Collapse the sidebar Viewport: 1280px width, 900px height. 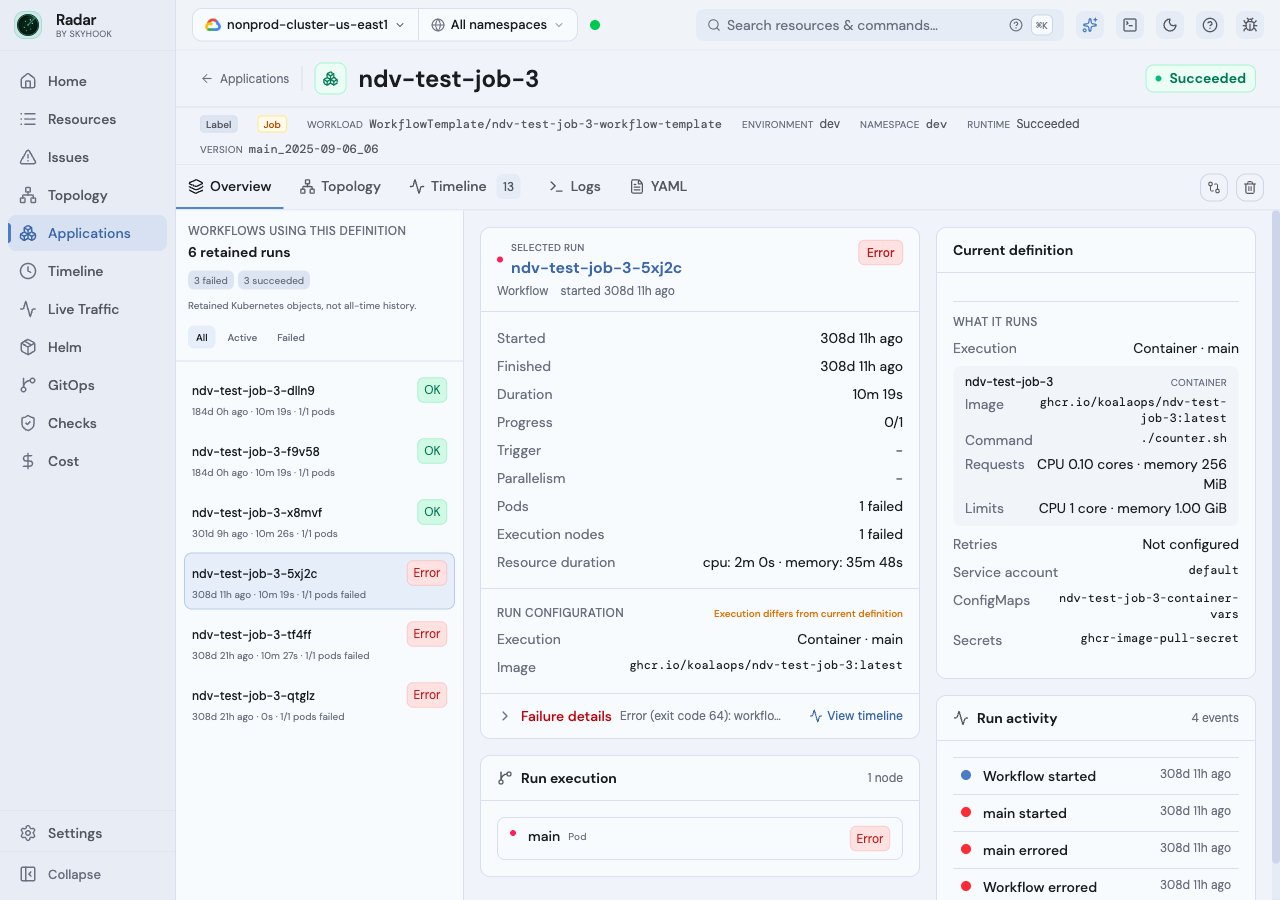(87, 874)
